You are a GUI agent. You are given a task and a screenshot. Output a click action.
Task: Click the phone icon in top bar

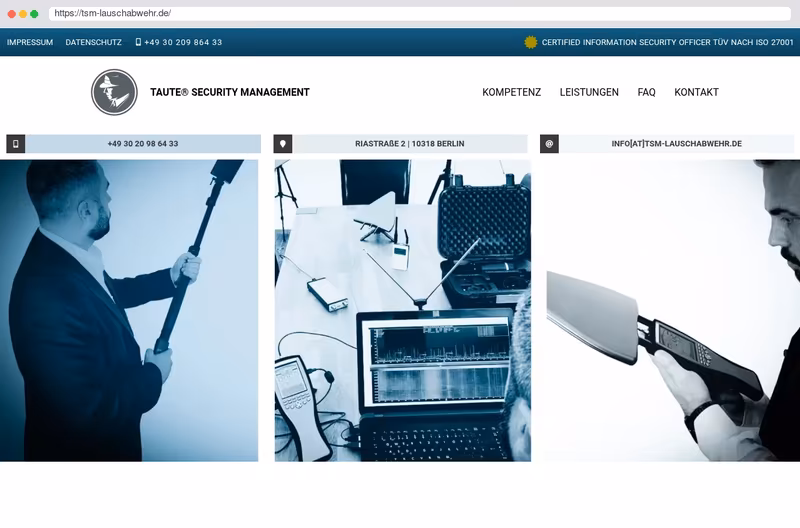[x=138, y=42]
